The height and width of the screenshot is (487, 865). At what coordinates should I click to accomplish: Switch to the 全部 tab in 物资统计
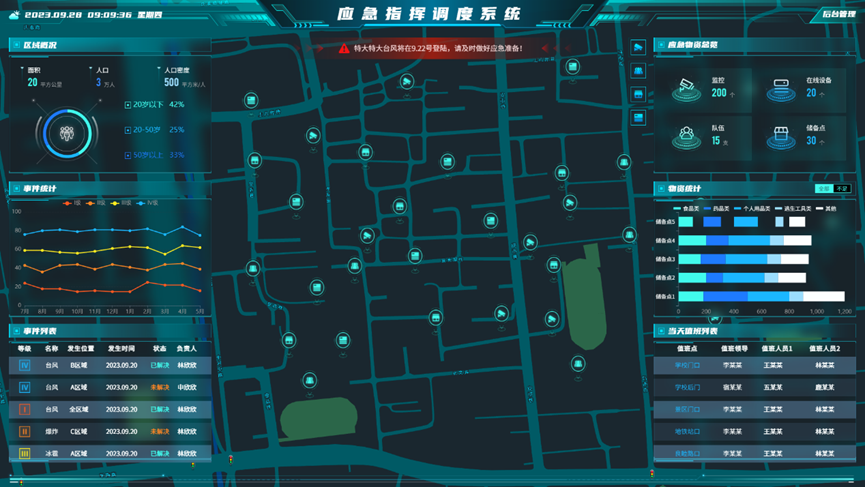pyautogui.click(x=824, y=189)
